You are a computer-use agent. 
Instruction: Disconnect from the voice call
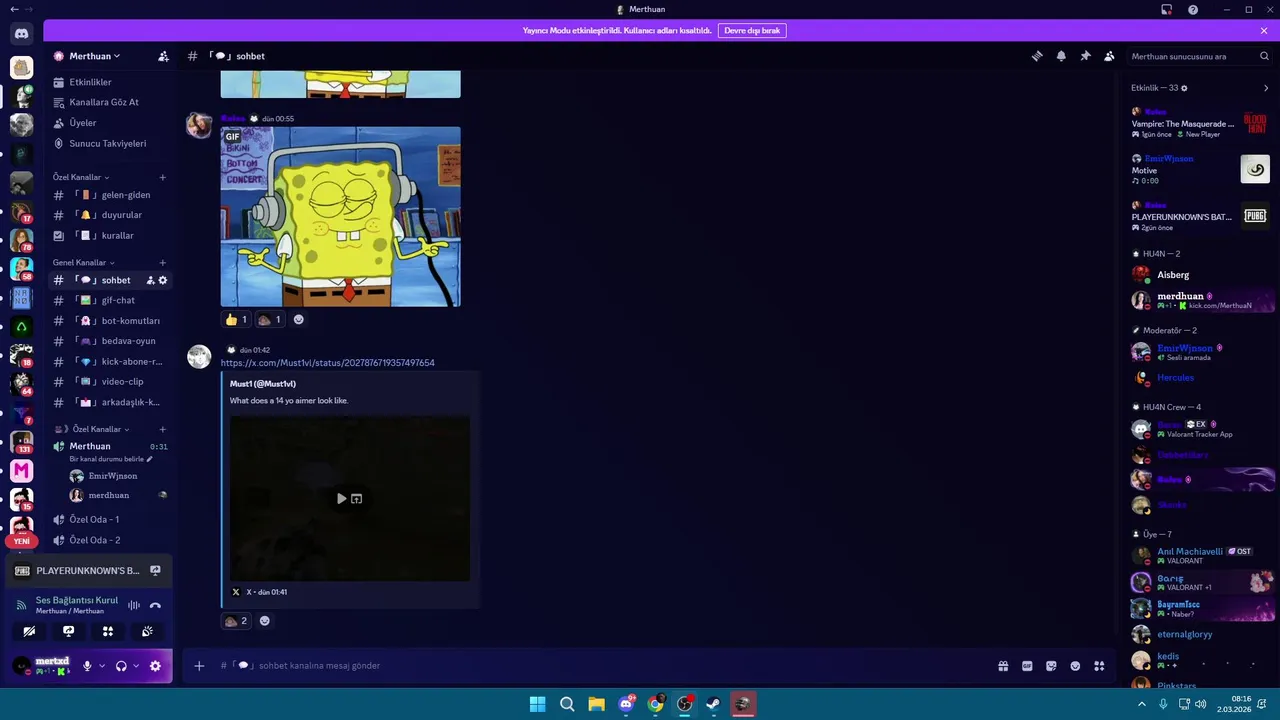(x=155, y=605)
